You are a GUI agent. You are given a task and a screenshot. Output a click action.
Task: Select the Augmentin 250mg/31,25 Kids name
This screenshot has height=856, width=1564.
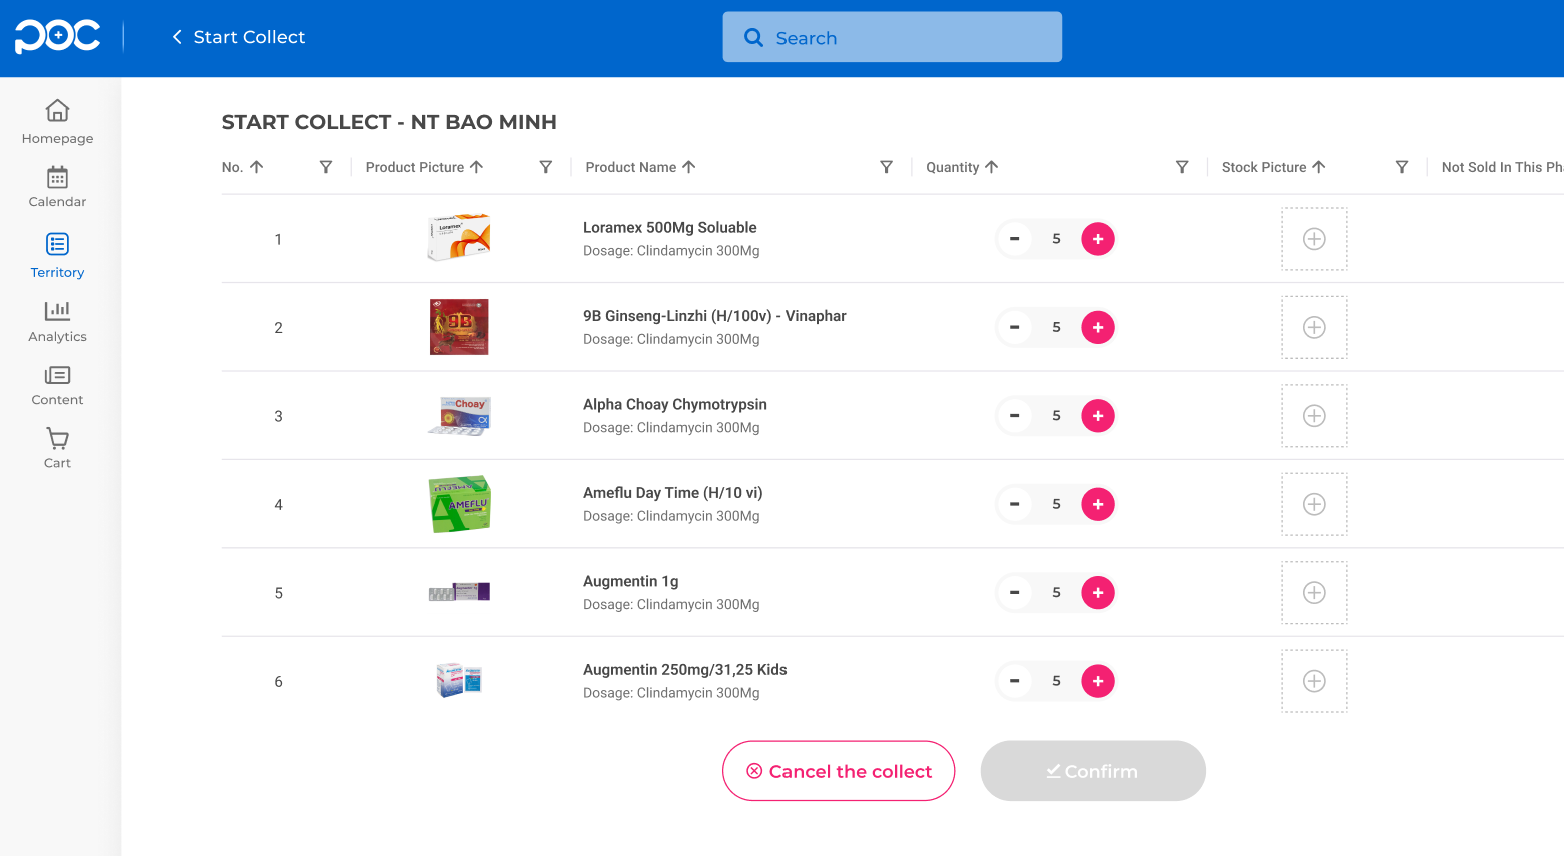(685, 670)
